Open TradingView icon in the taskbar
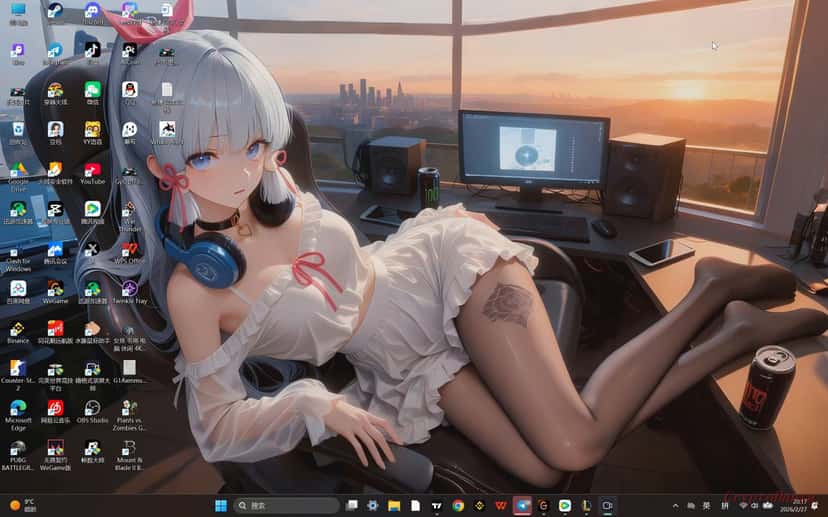 tap(437, 505)
